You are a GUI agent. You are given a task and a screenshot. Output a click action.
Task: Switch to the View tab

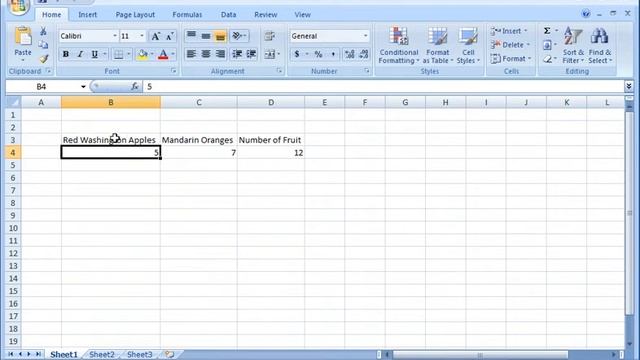[x=302, y=15]
